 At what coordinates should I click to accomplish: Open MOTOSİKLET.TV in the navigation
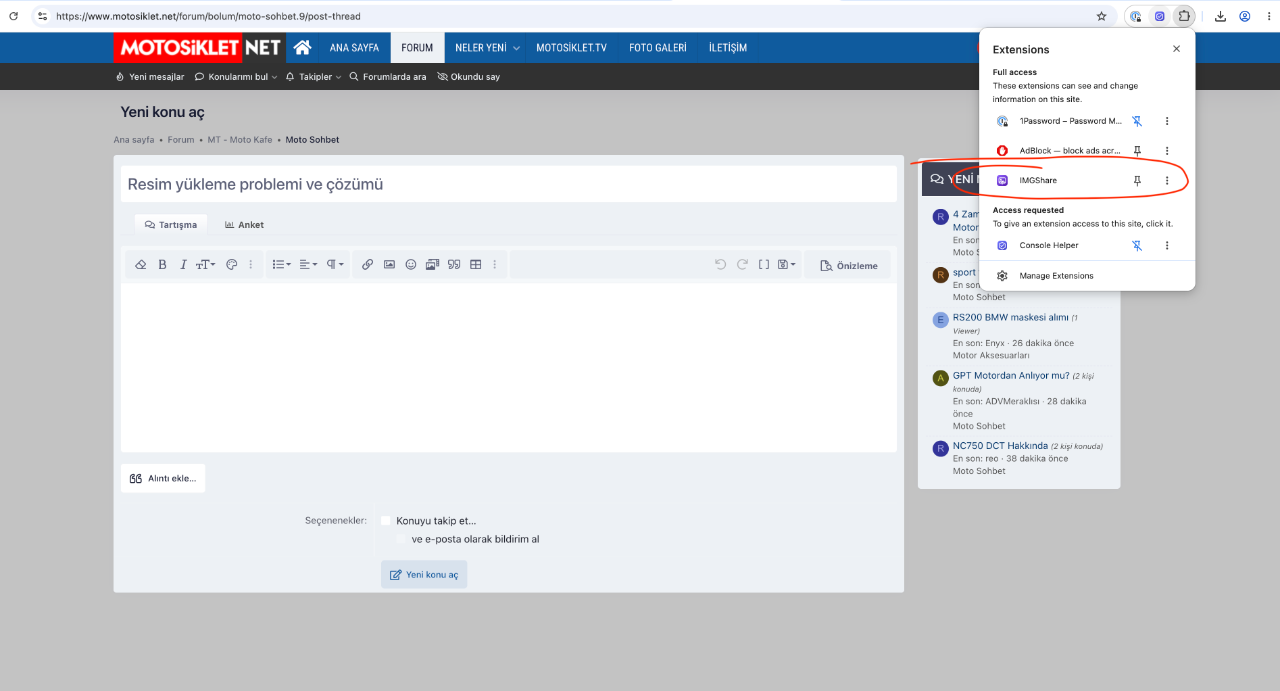coord(571,47)
